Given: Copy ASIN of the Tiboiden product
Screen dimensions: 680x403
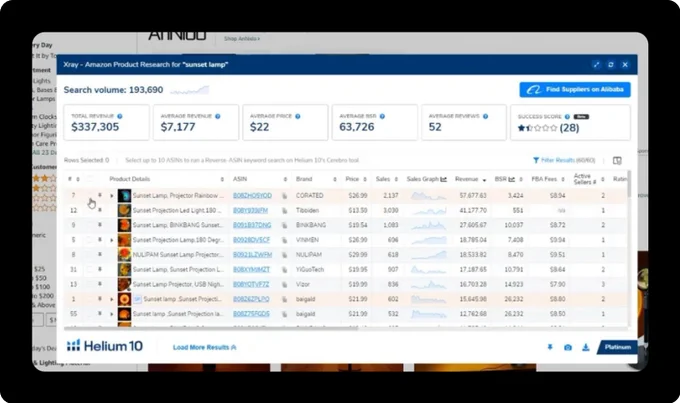Looking at the screenshot, I should [x=284, y=211].
